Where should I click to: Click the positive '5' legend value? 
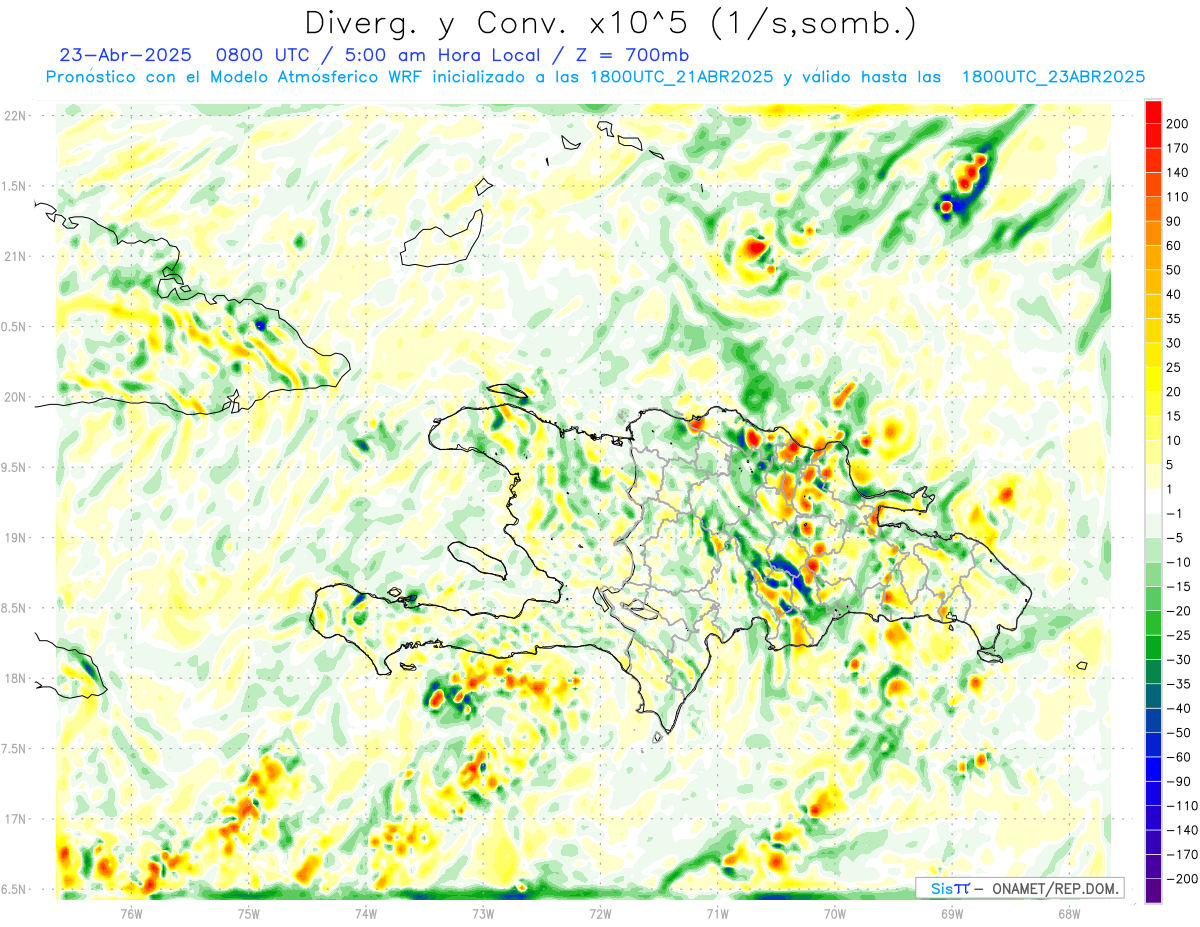pyautogui.click(x=1171, y=465)
